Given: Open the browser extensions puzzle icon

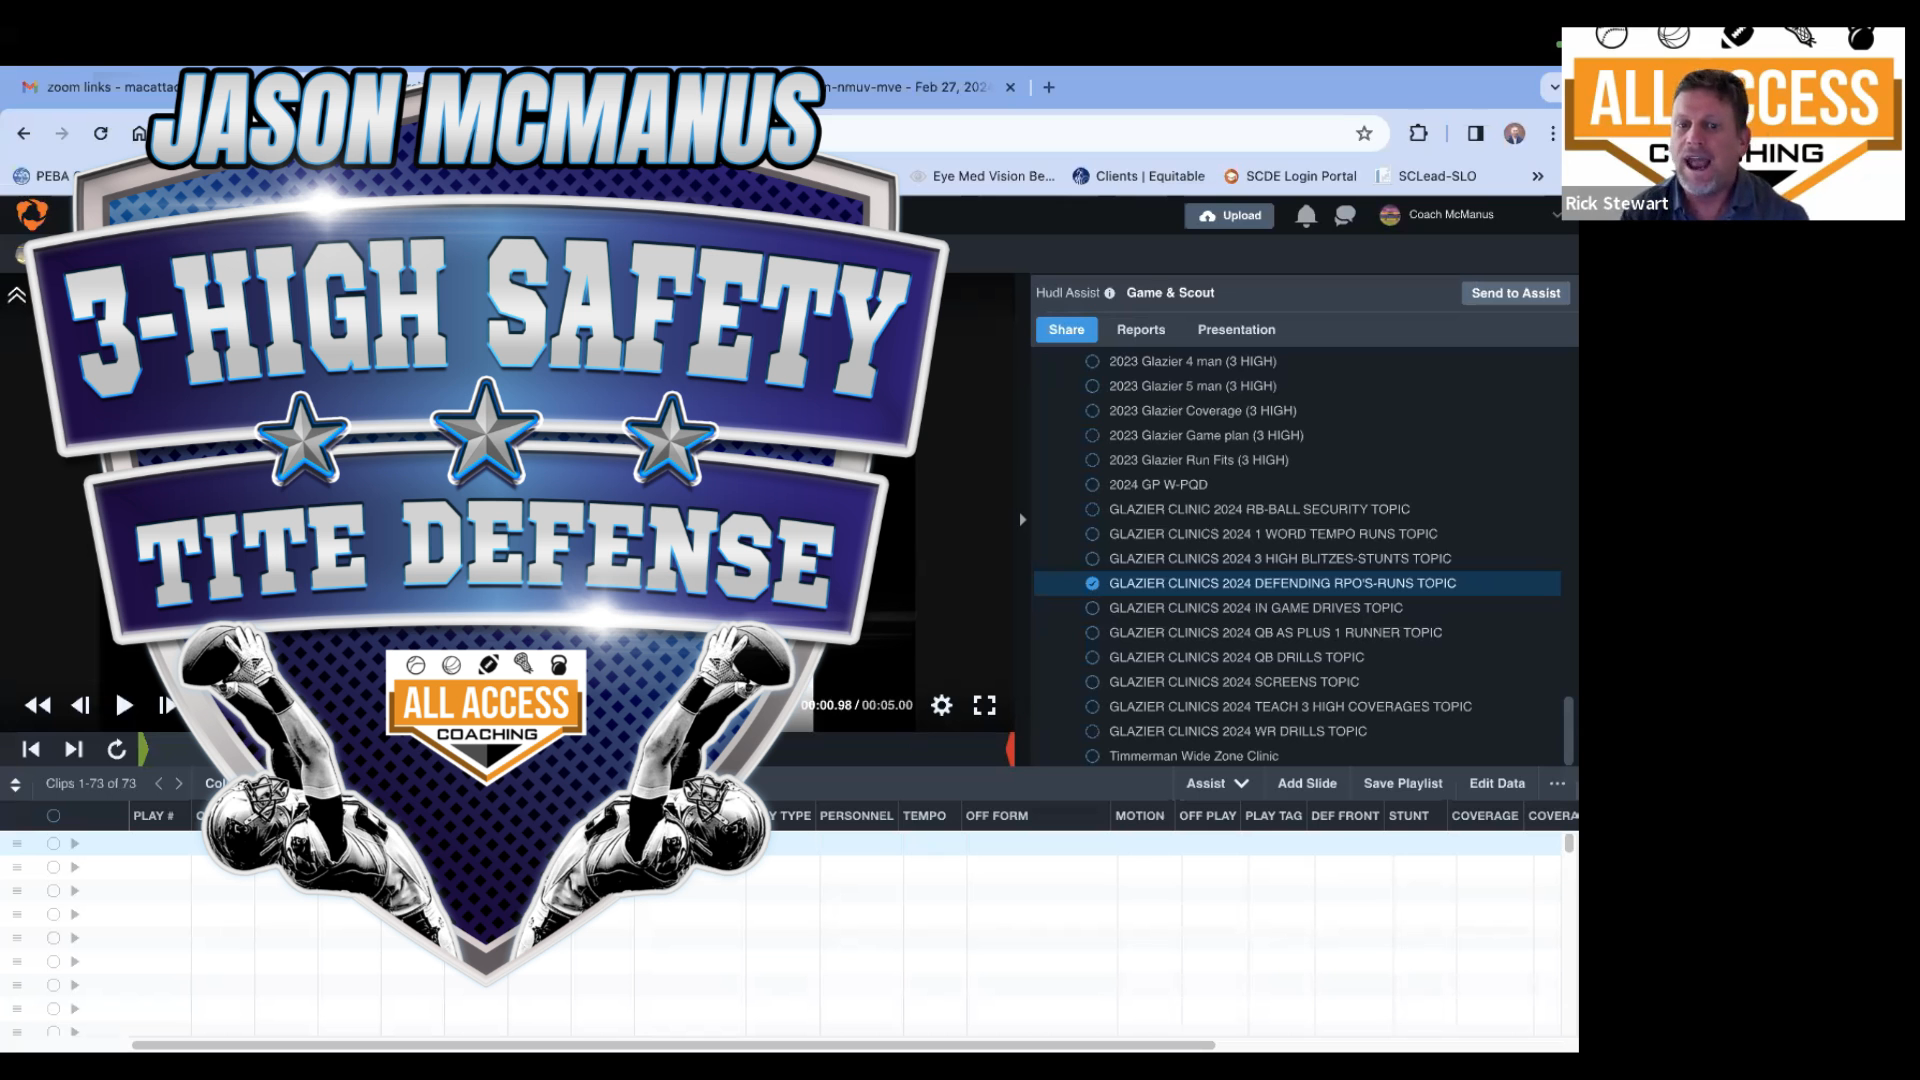Looking at the screenshot, I should [1418, 133].
